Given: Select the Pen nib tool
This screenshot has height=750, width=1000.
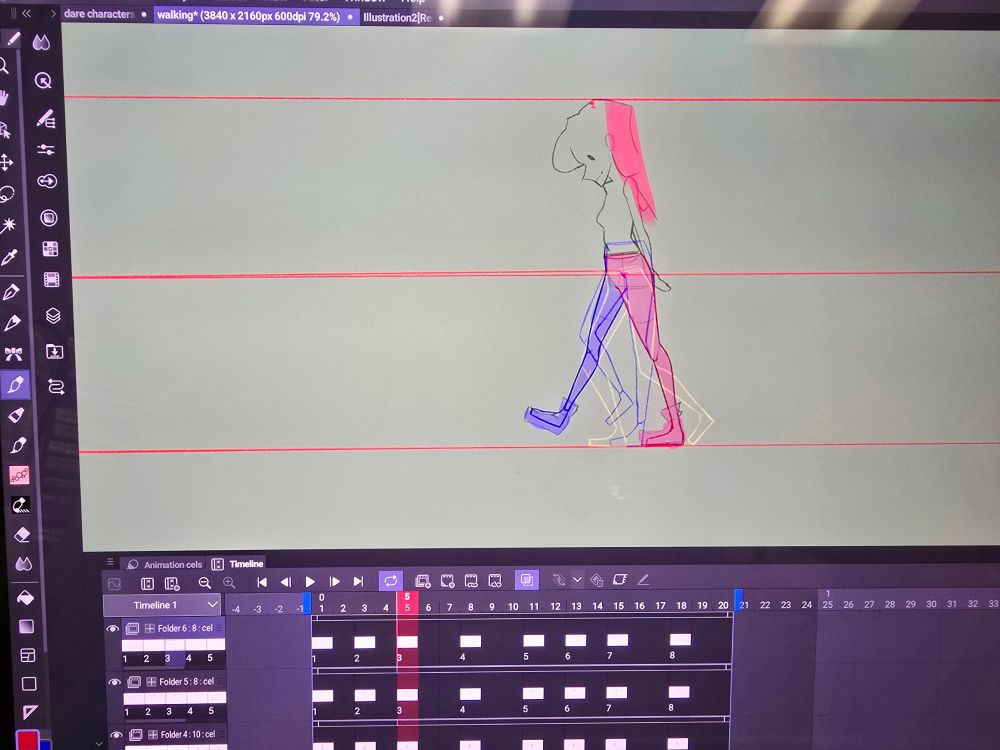Looking at the screenshot, I should pyautogui.click(x=11, y=292).
